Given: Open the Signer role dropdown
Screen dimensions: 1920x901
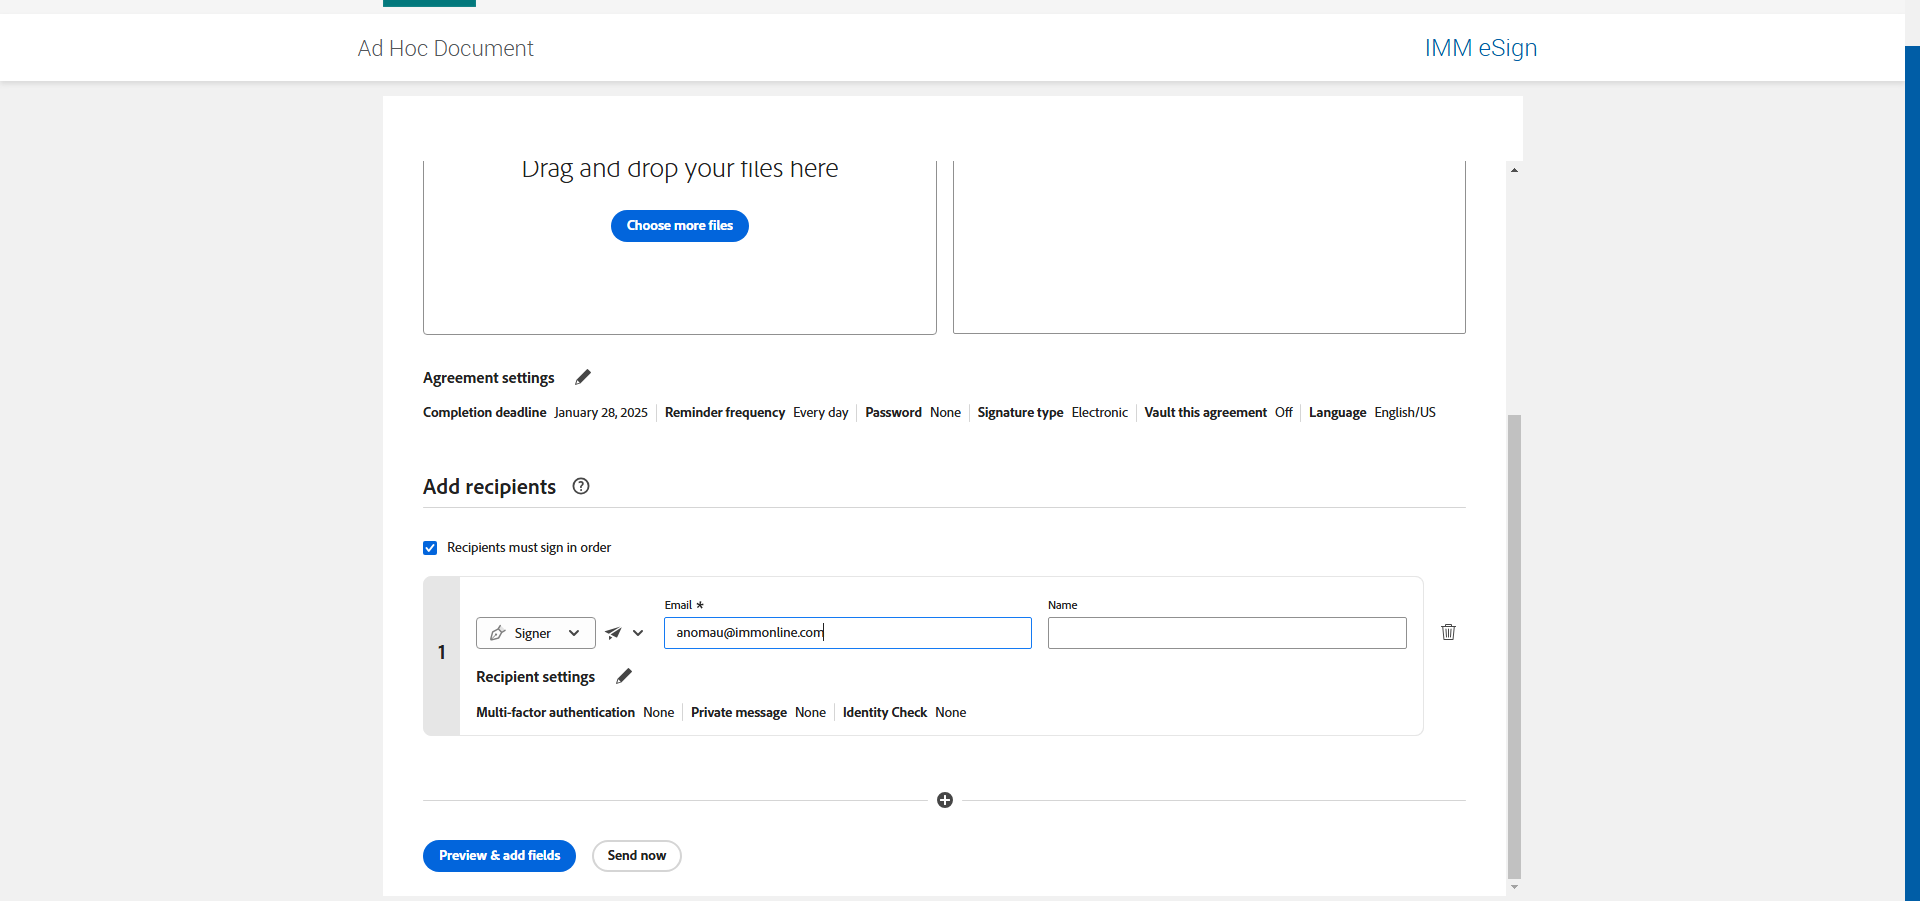Looking at the screenshot, I should point(573,633).
